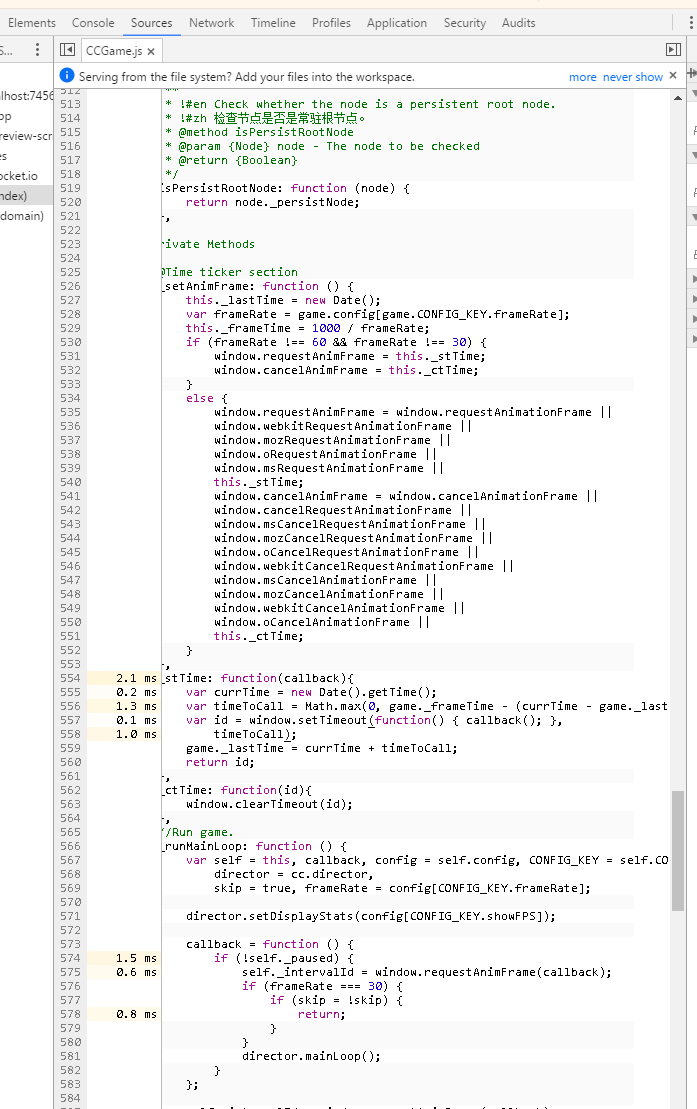Dismiss the workspace info bar
Viewport: 697px width, 1109px height.
coord(673,76)
